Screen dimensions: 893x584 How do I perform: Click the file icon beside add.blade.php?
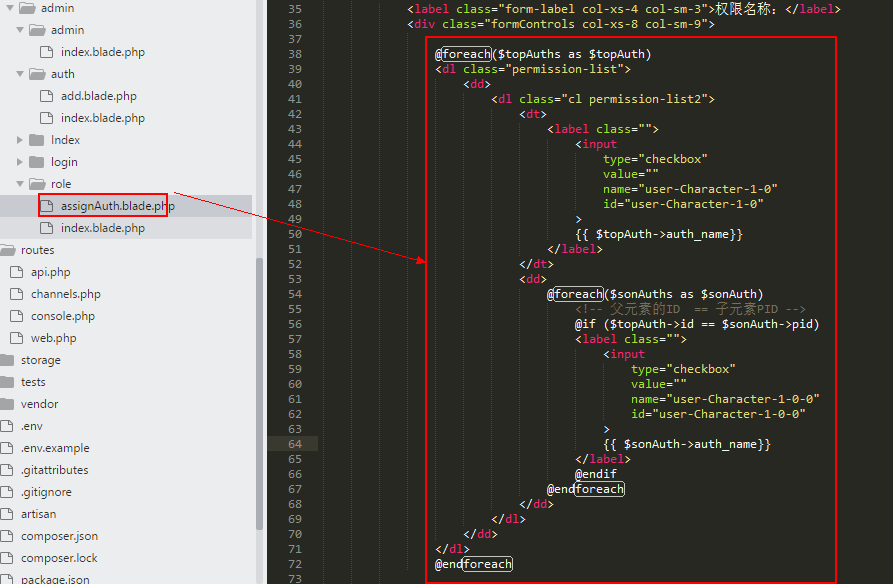coord(45,96)
